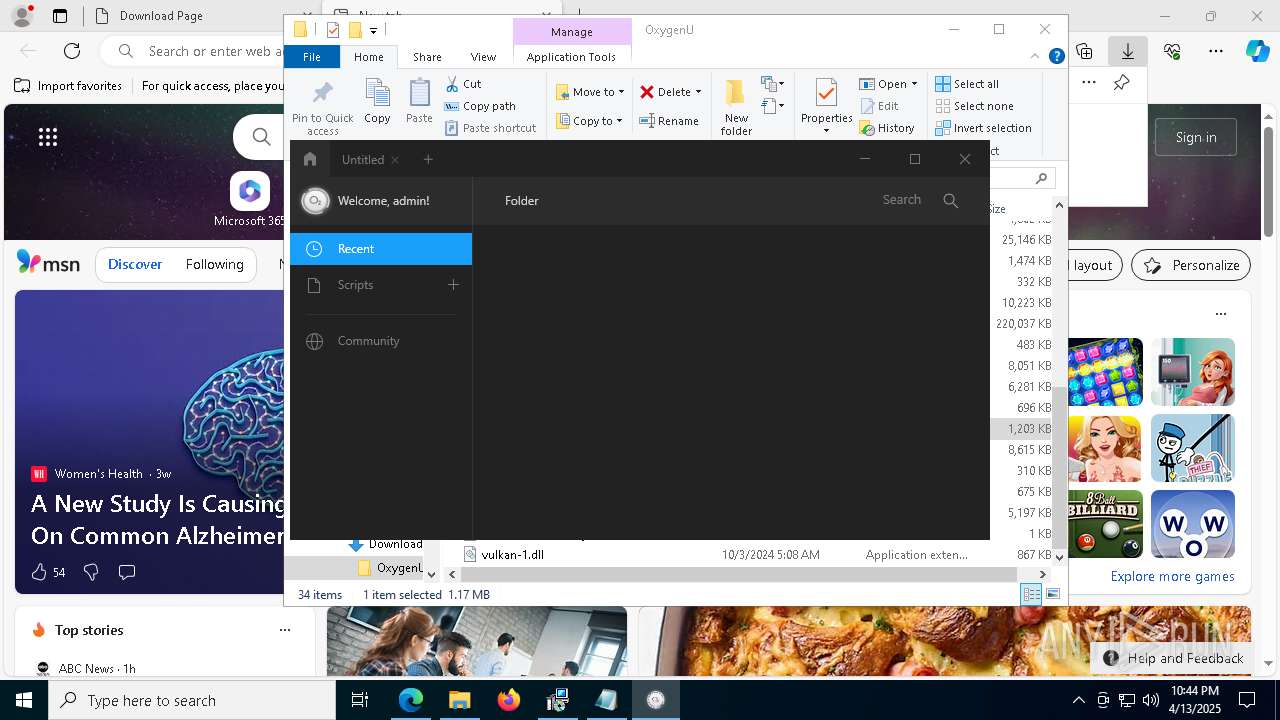Viewport: 1280px width, 720px height.
Task: Click the History button
Action: pos(887,128)
